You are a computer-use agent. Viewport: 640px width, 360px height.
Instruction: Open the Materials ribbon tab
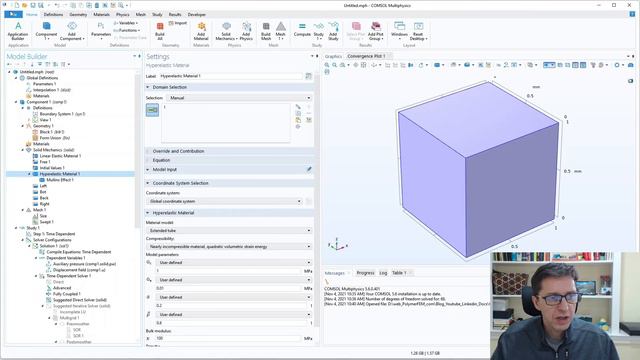point(101,15)
